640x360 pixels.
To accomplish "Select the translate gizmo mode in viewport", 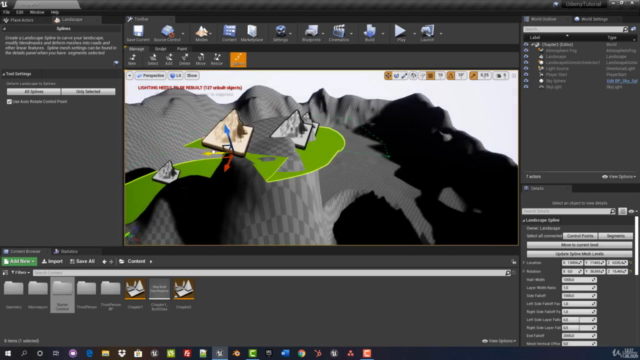I will pyautogui.click(x=388, y=76).
